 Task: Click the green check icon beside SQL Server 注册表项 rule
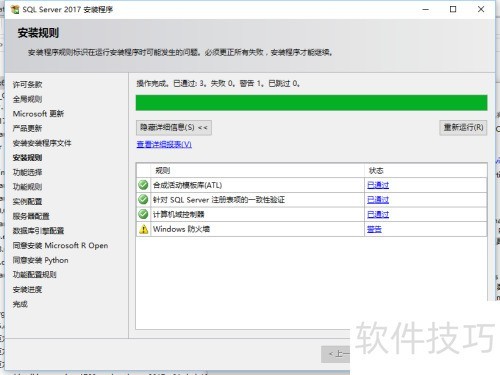[143, 199]
